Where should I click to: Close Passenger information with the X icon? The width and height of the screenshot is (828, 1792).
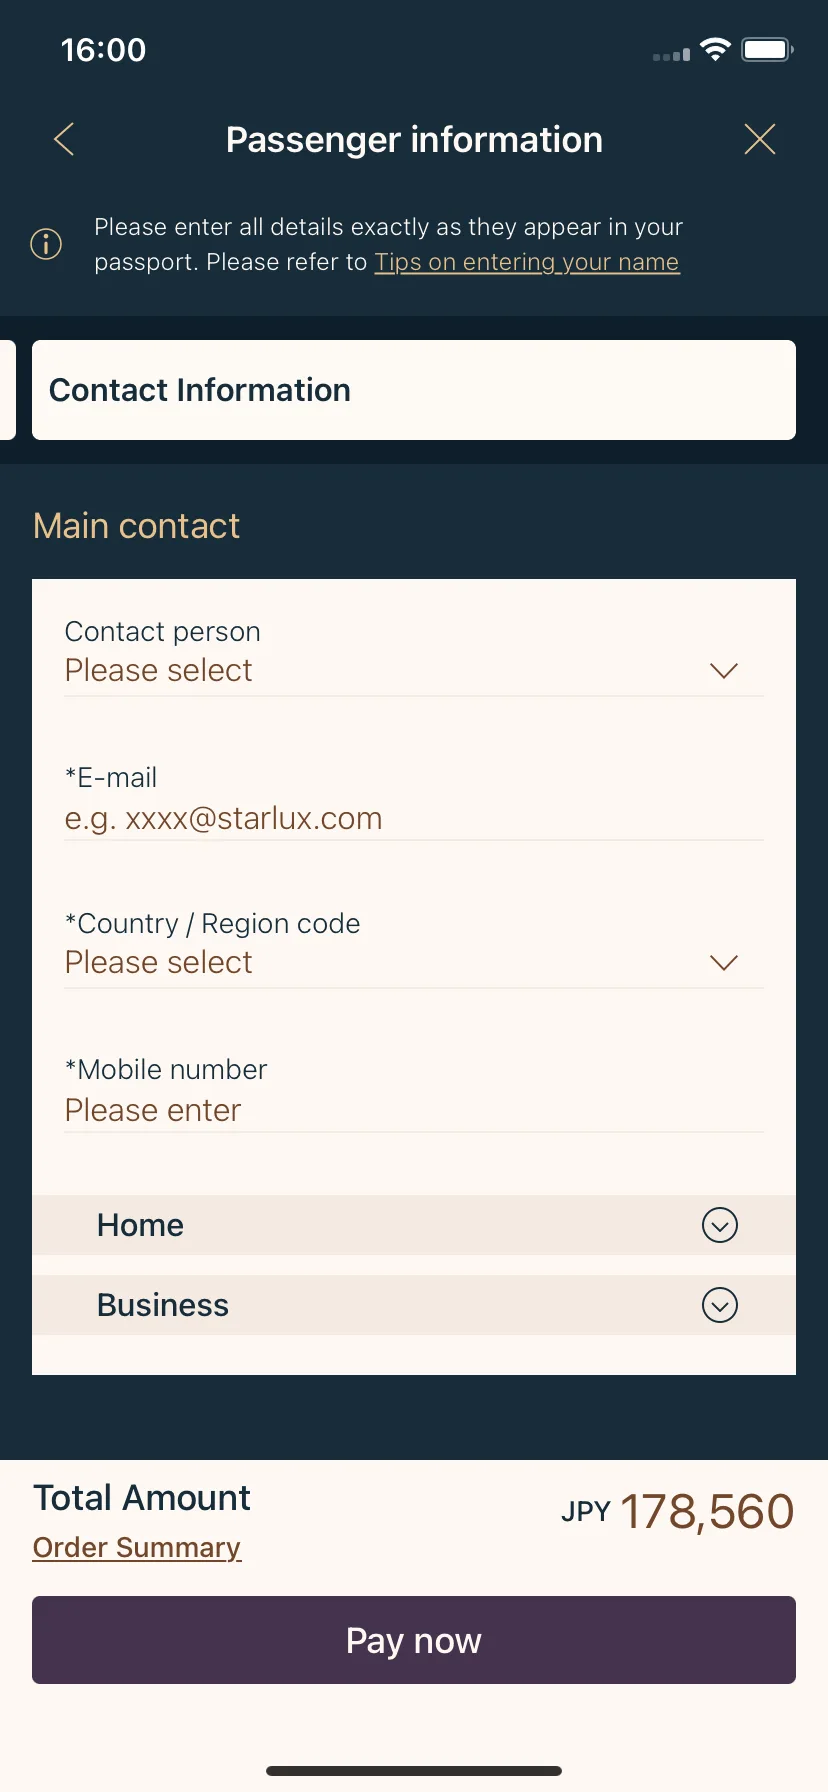(760, 139)
